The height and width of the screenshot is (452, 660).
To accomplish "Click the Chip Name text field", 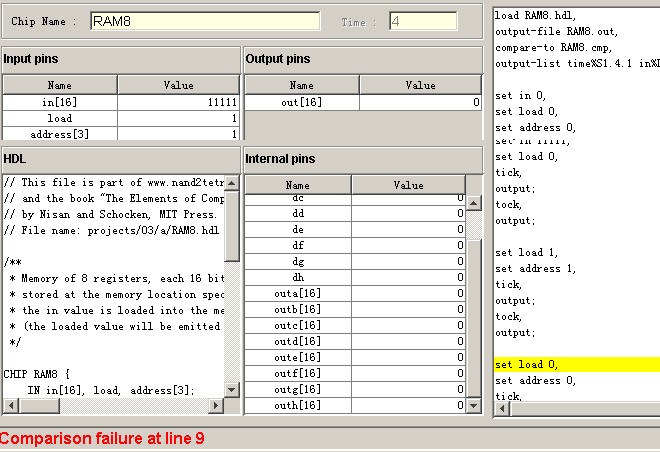I will 205,21.
